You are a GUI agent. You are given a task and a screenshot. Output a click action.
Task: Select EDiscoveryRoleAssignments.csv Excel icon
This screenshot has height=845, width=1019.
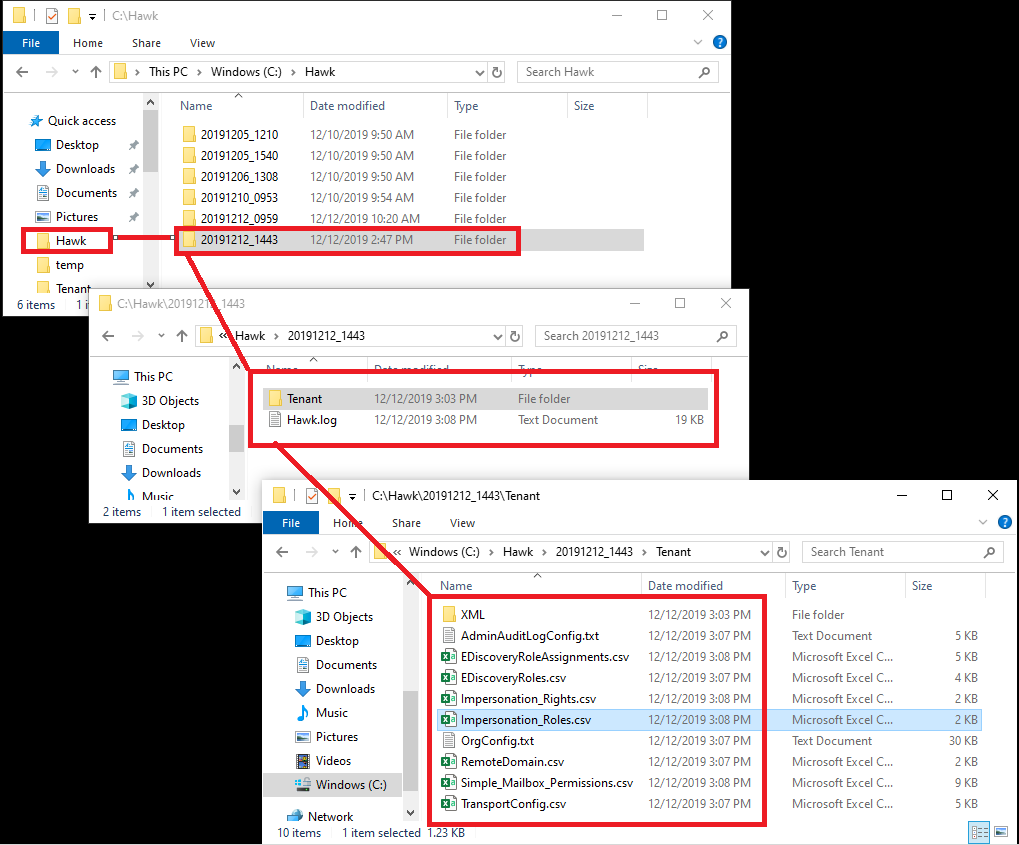coord(448,656)
